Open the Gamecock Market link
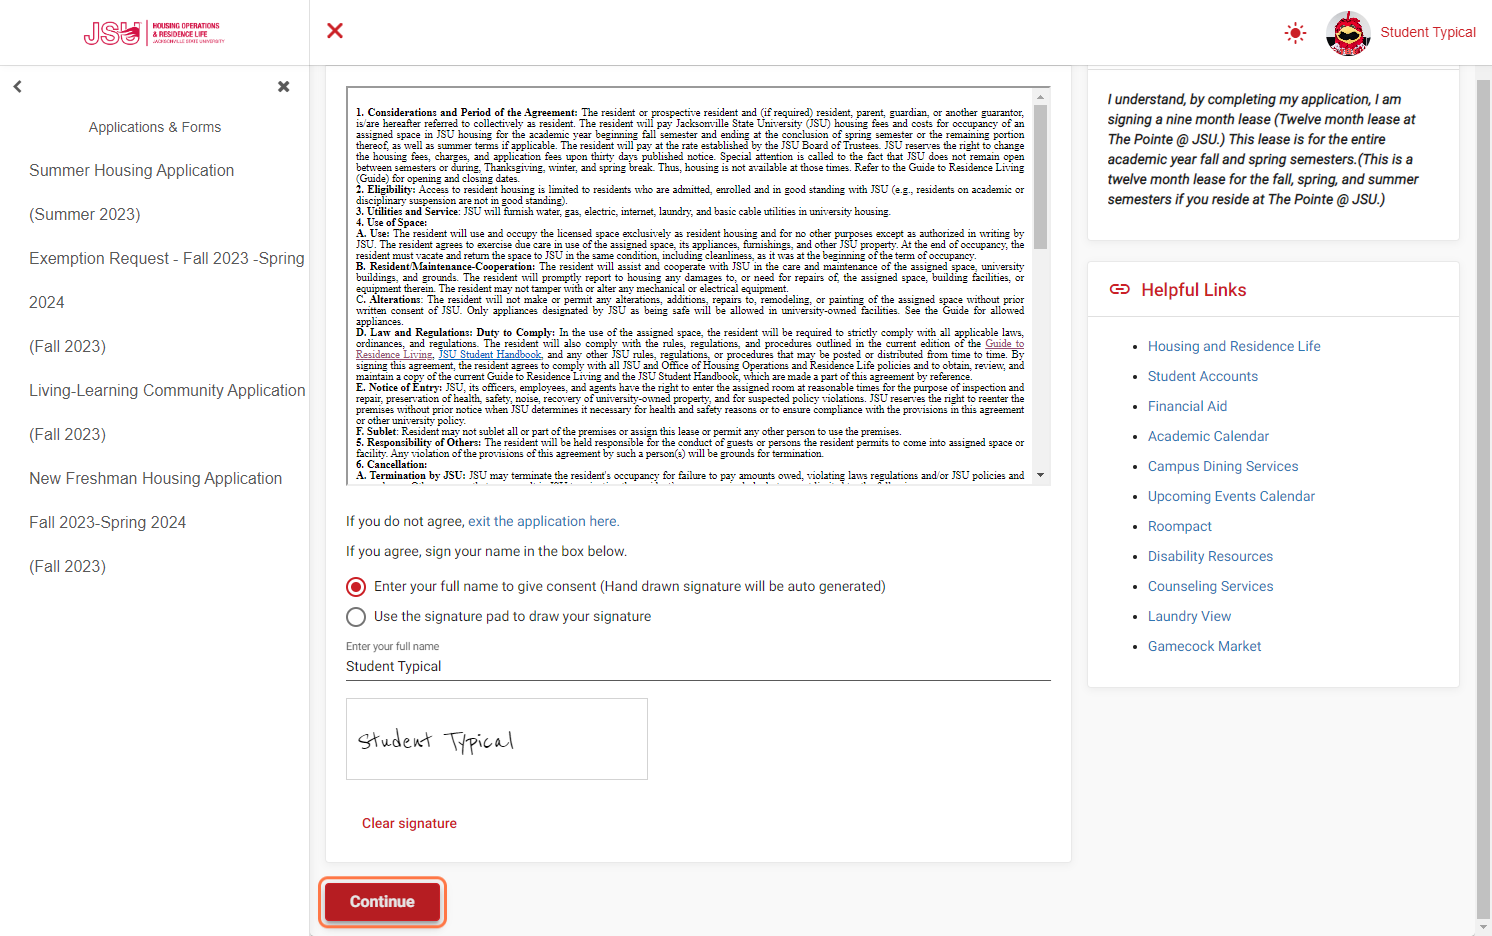The width and height of the screenshot is (1492, 936). [x=1204, y=646]
